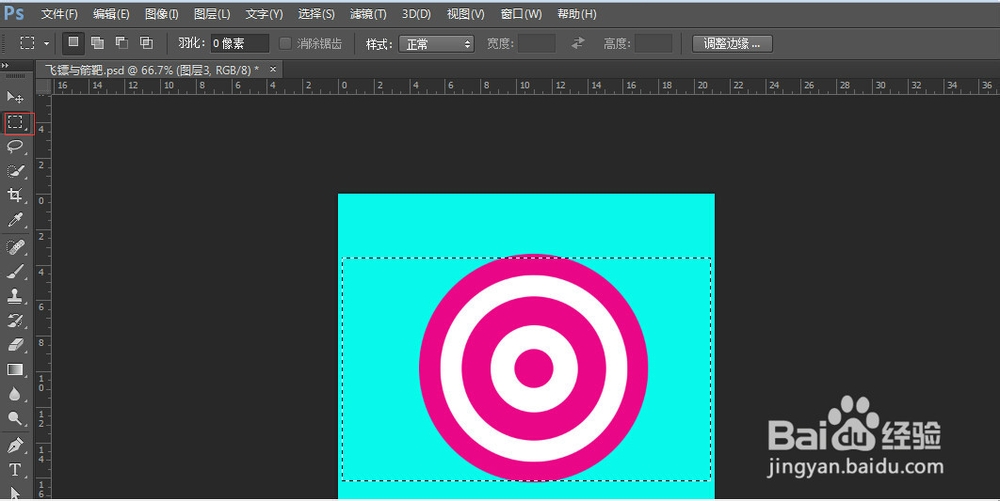The image size is (1000, 501).
Task: Select the History Brush tool
Action: point(15,321)
